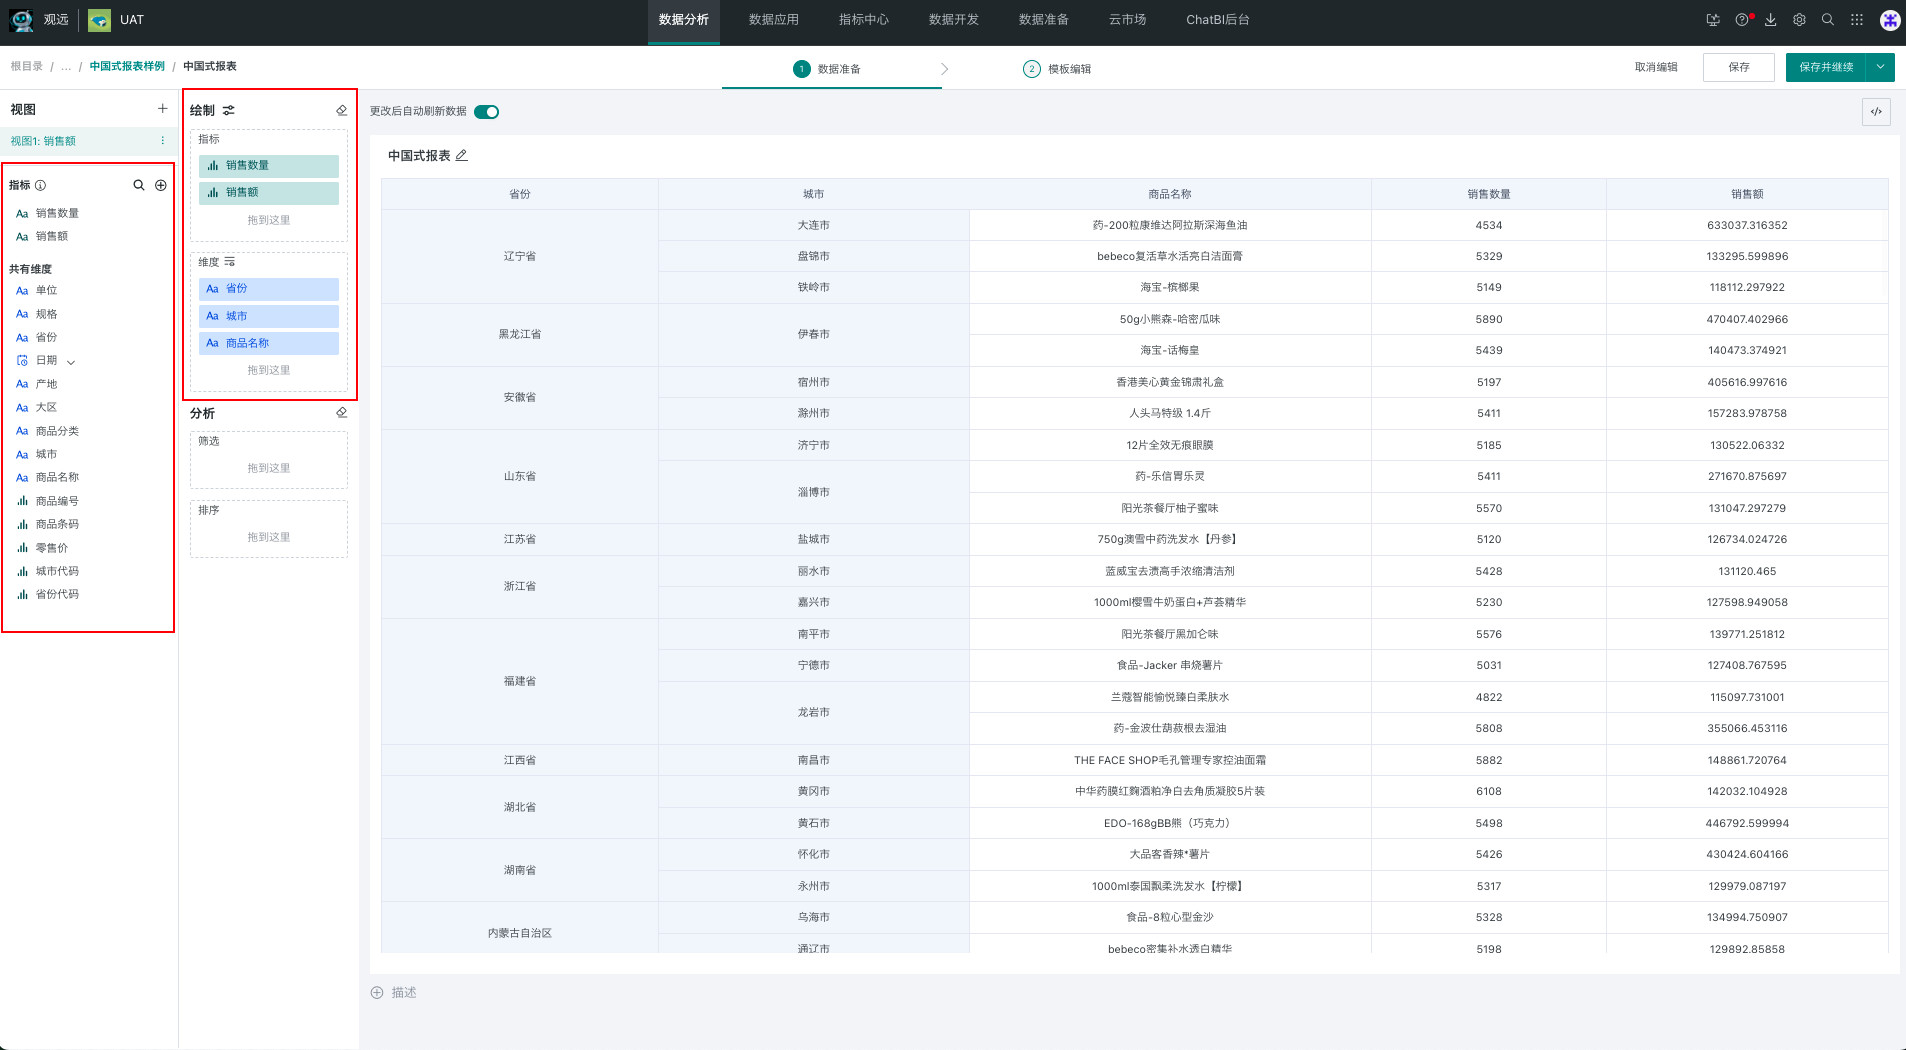The image size is (1906, 1050).
Task: Expand the 日期 dimension chevron
Action: pos(71,362)
